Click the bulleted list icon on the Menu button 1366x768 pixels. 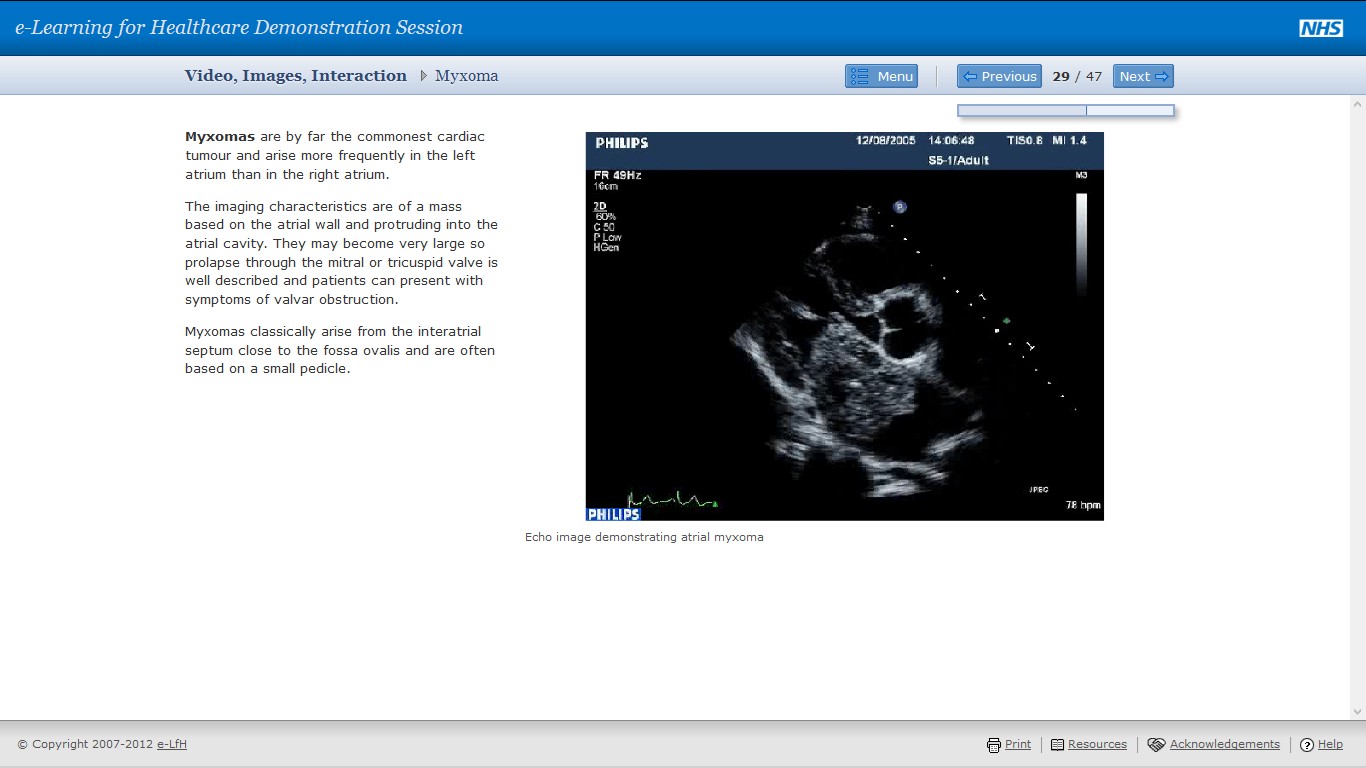(x=859, y=76)
